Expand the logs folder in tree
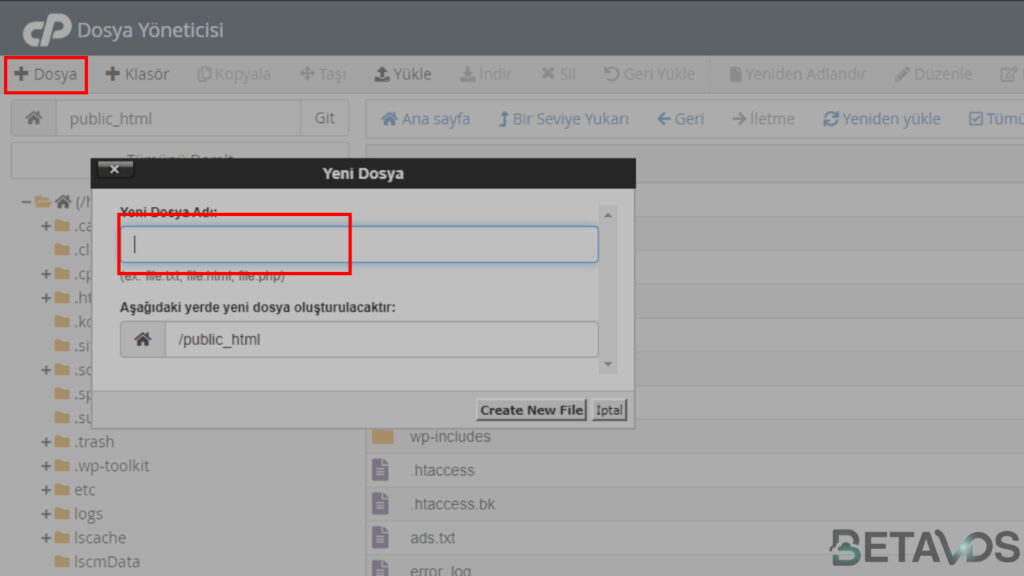The height and width of the screenshot is (576, 1024). coord(46,515)
